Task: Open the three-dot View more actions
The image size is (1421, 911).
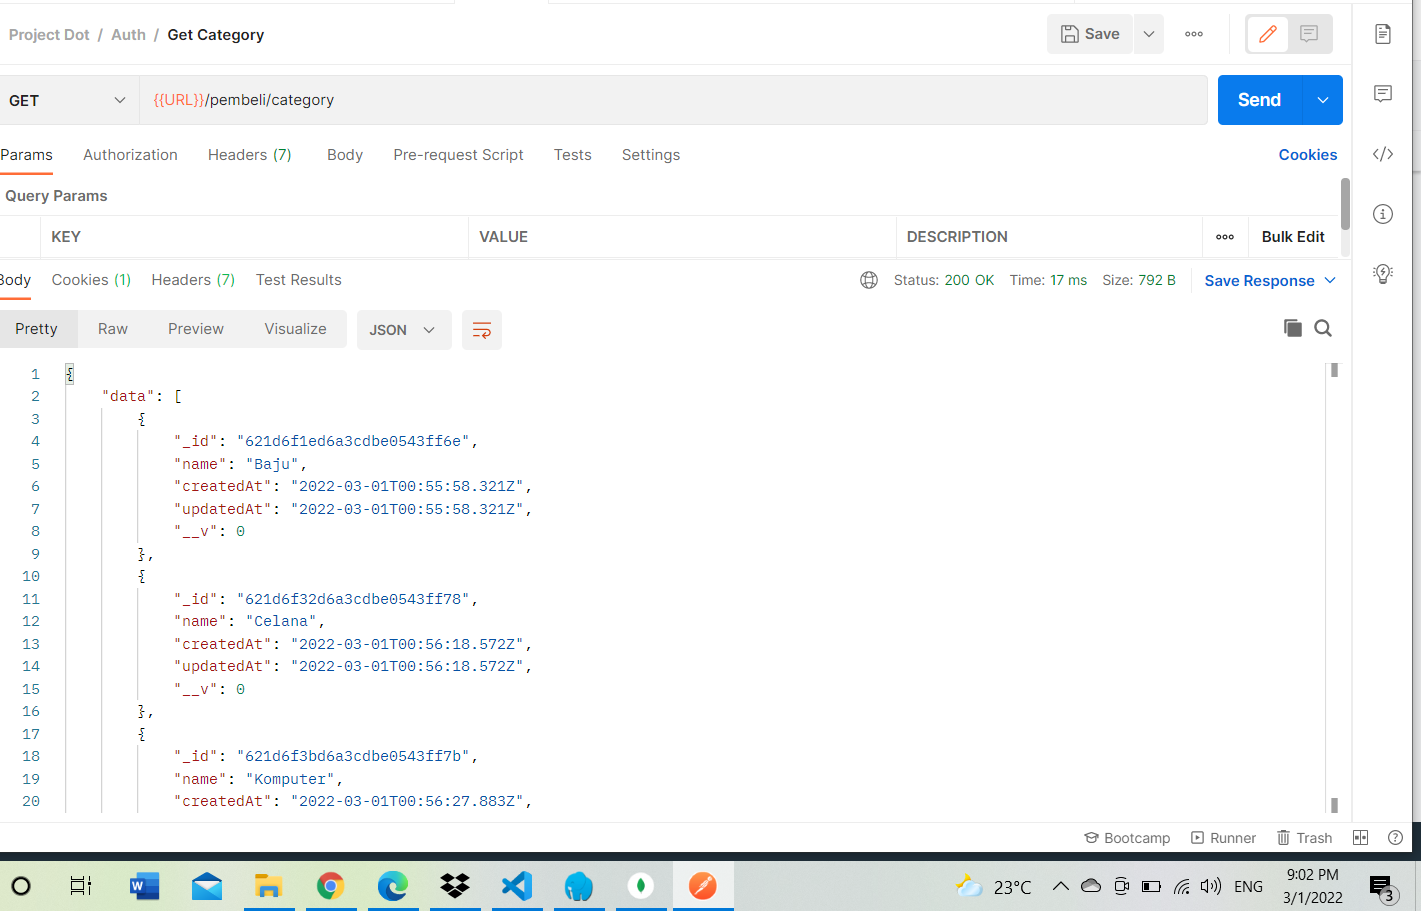Action: [x=1194, y=34]
